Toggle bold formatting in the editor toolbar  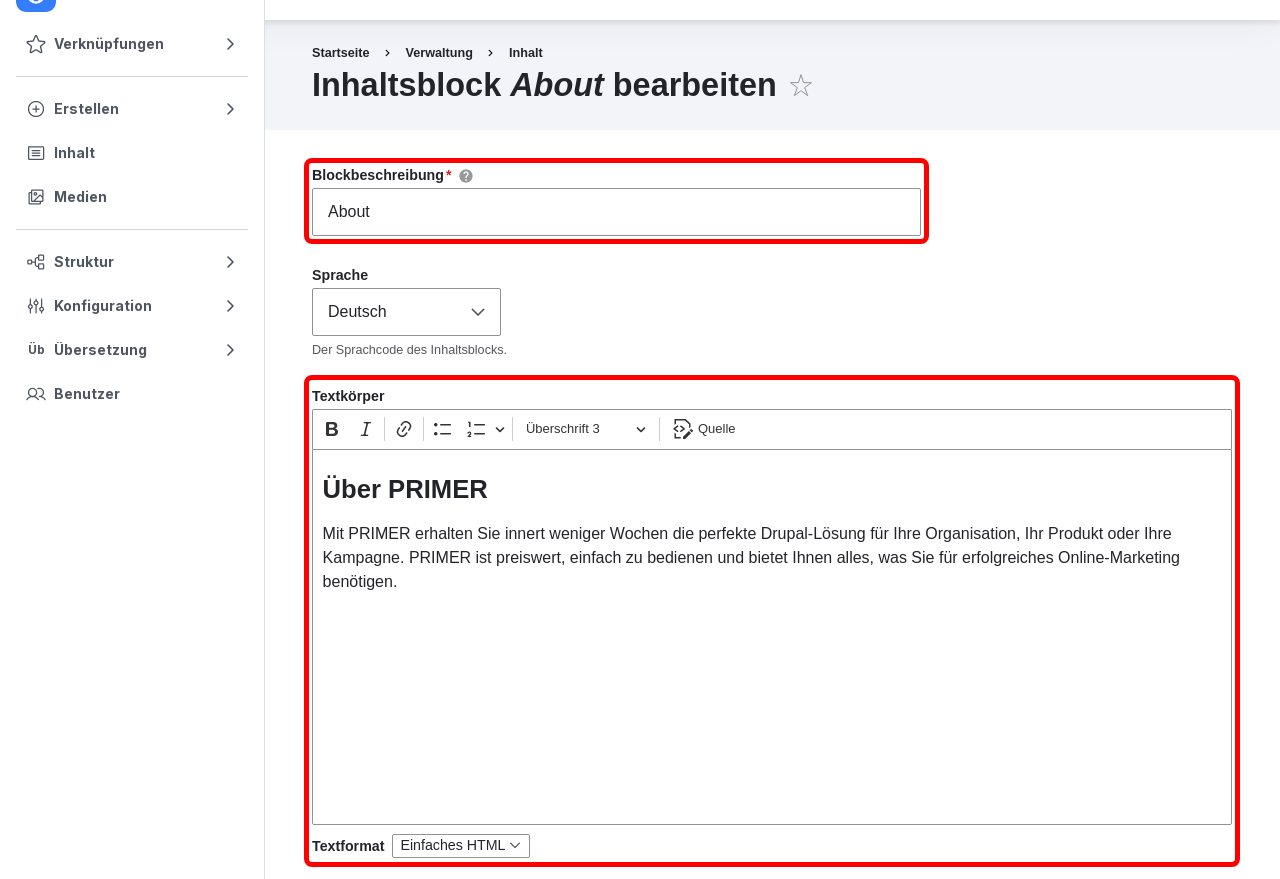pos(332,429)
